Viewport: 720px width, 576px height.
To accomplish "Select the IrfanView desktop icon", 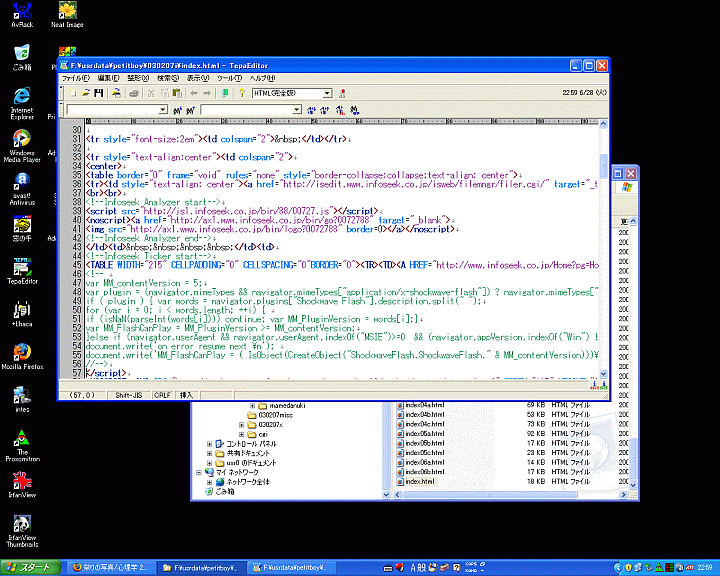I will [x=22, y=483].
